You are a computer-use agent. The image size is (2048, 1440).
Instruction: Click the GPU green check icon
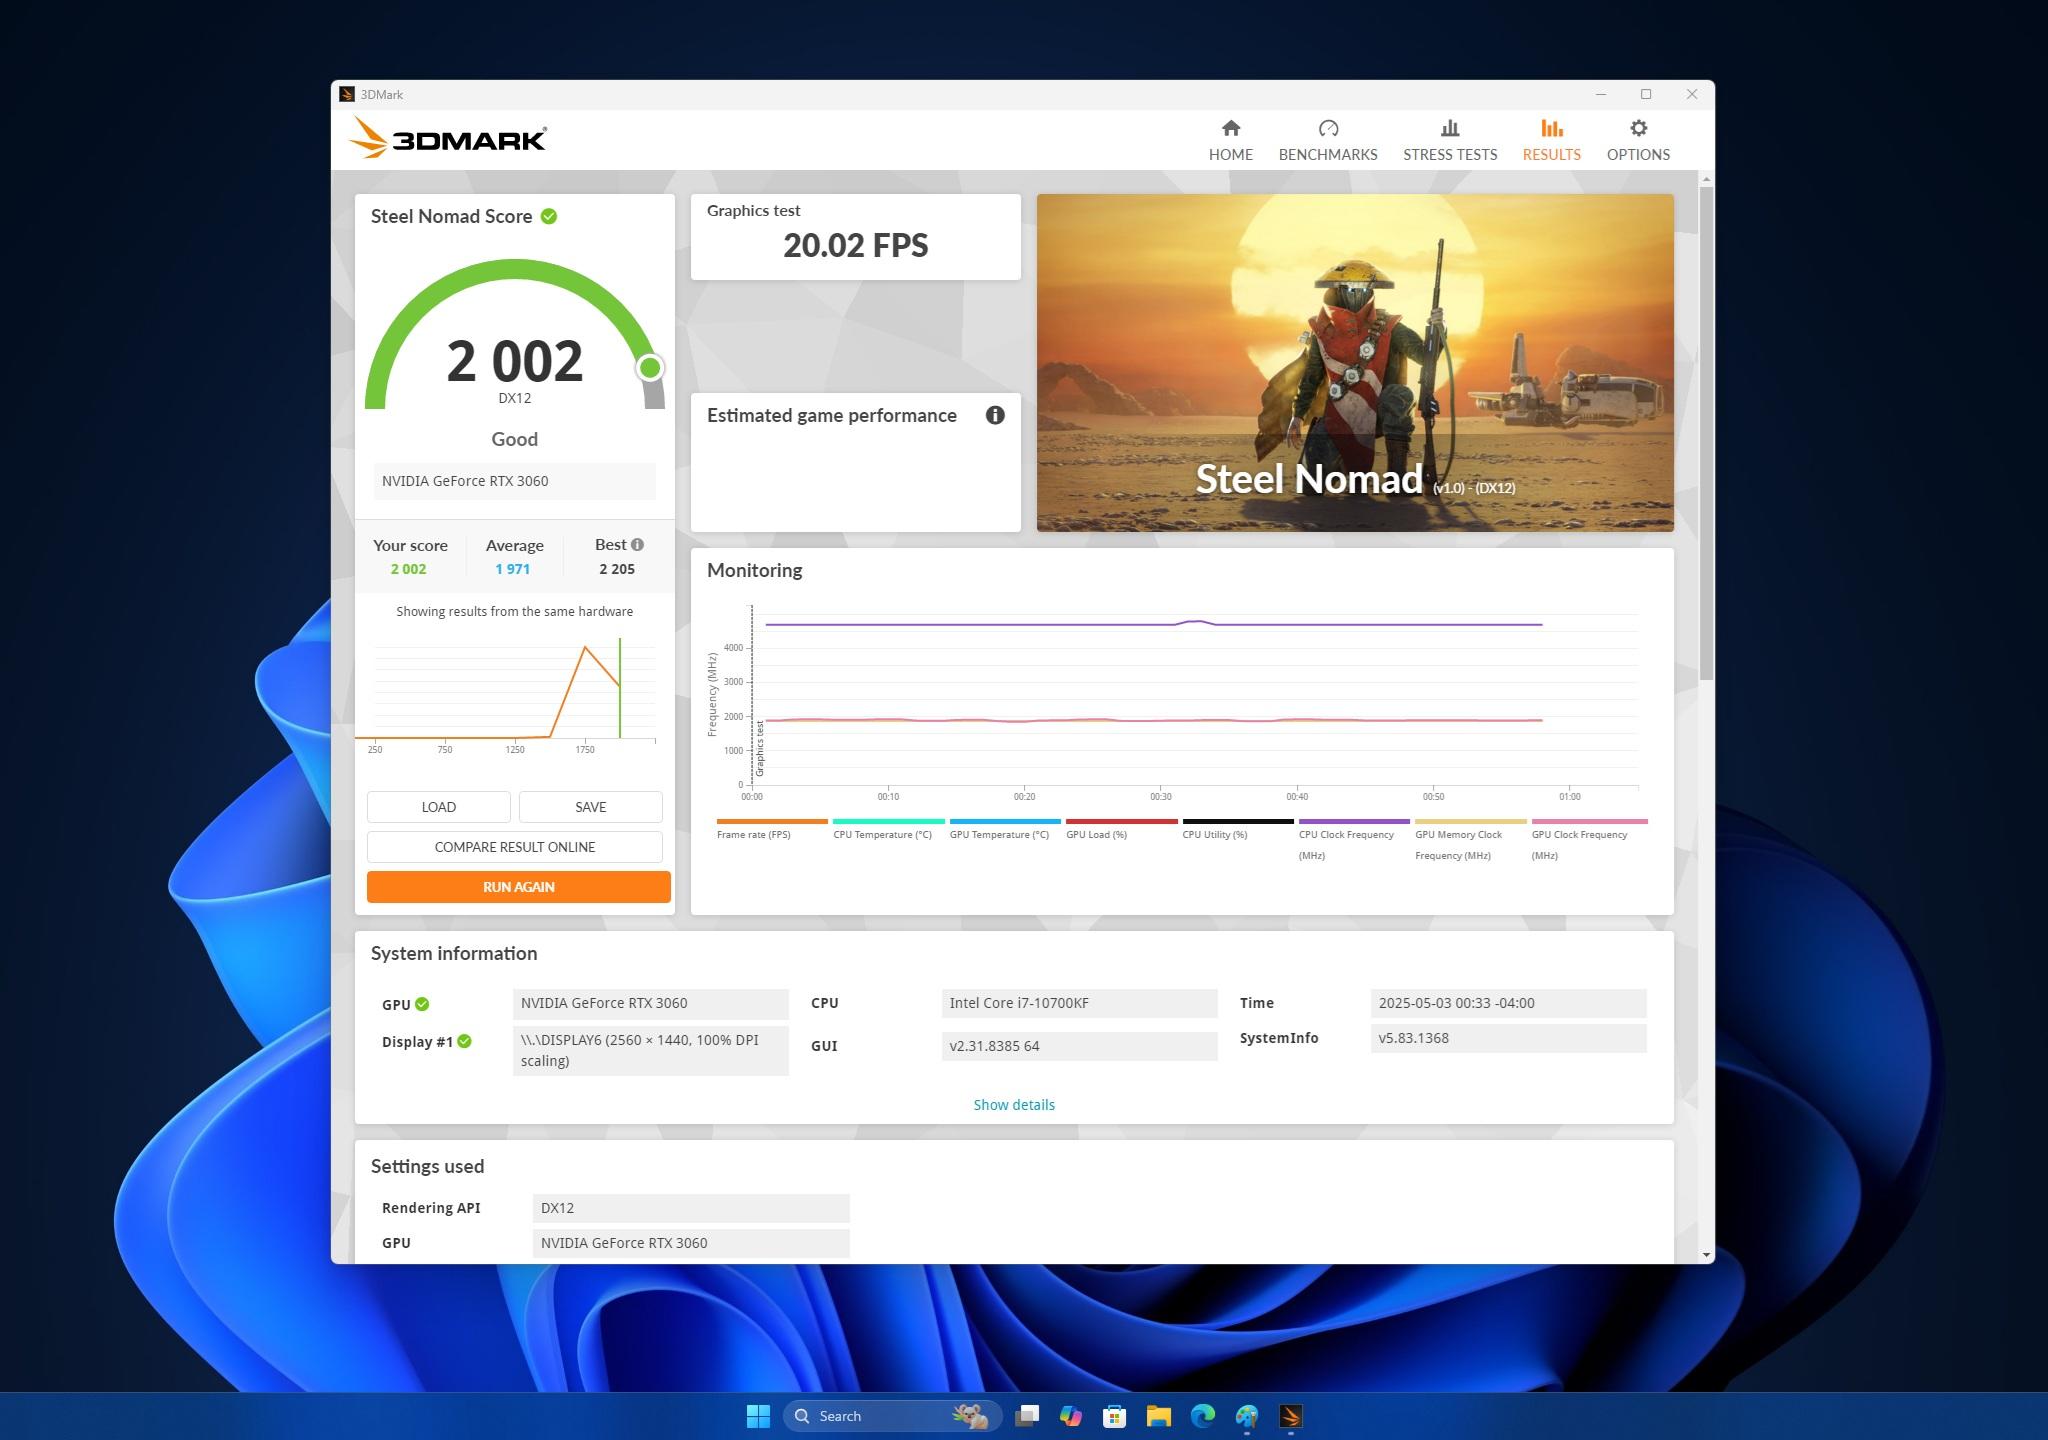tap(422, 1004)
